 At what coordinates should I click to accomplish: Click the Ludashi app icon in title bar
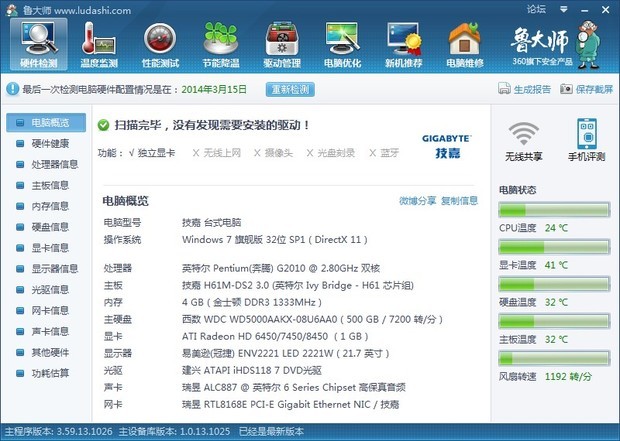coord(12,10)
